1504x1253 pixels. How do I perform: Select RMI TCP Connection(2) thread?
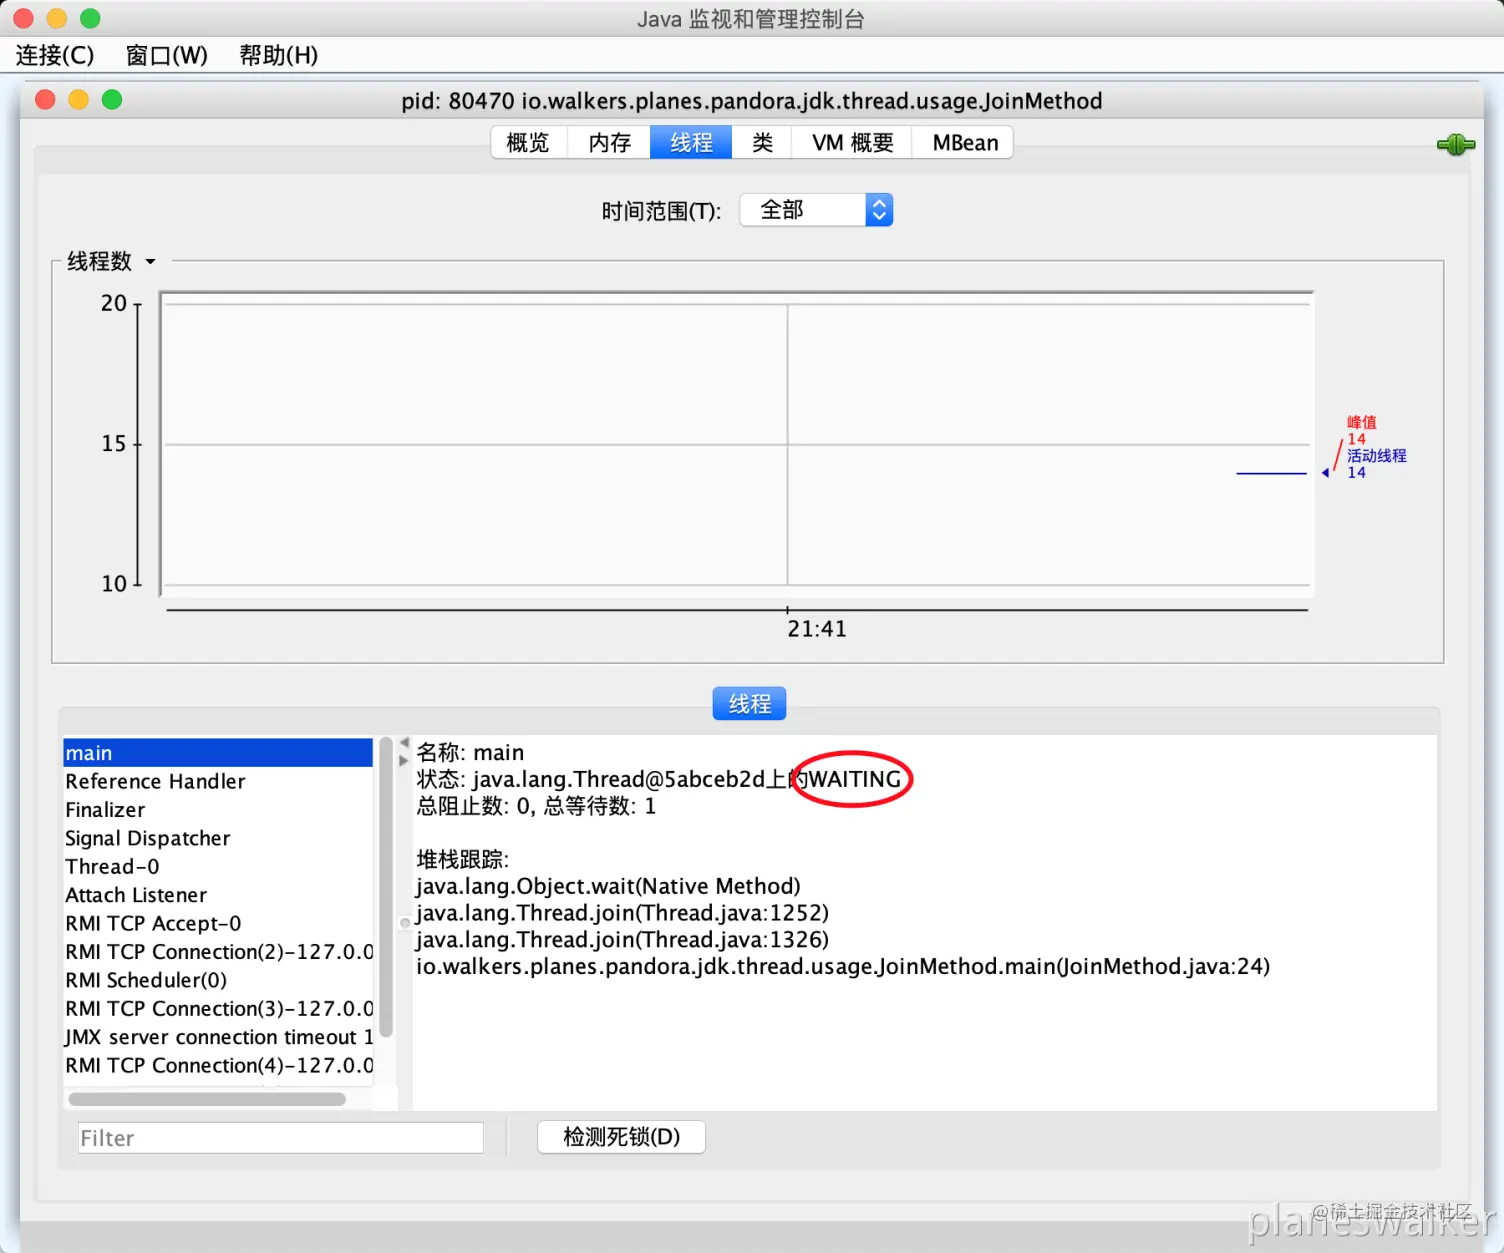(x=218, y=952)
